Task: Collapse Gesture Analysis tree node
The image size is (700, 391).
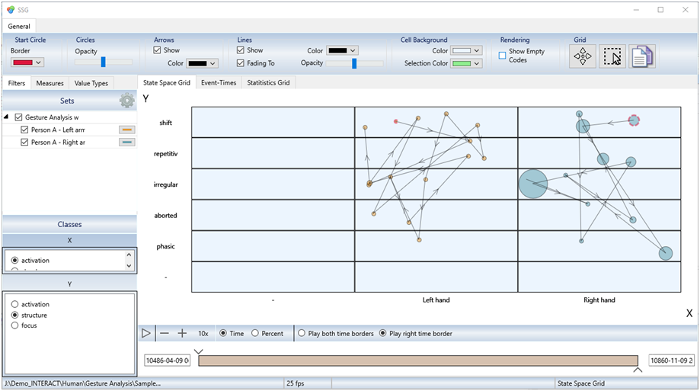Action: point(6,117)
